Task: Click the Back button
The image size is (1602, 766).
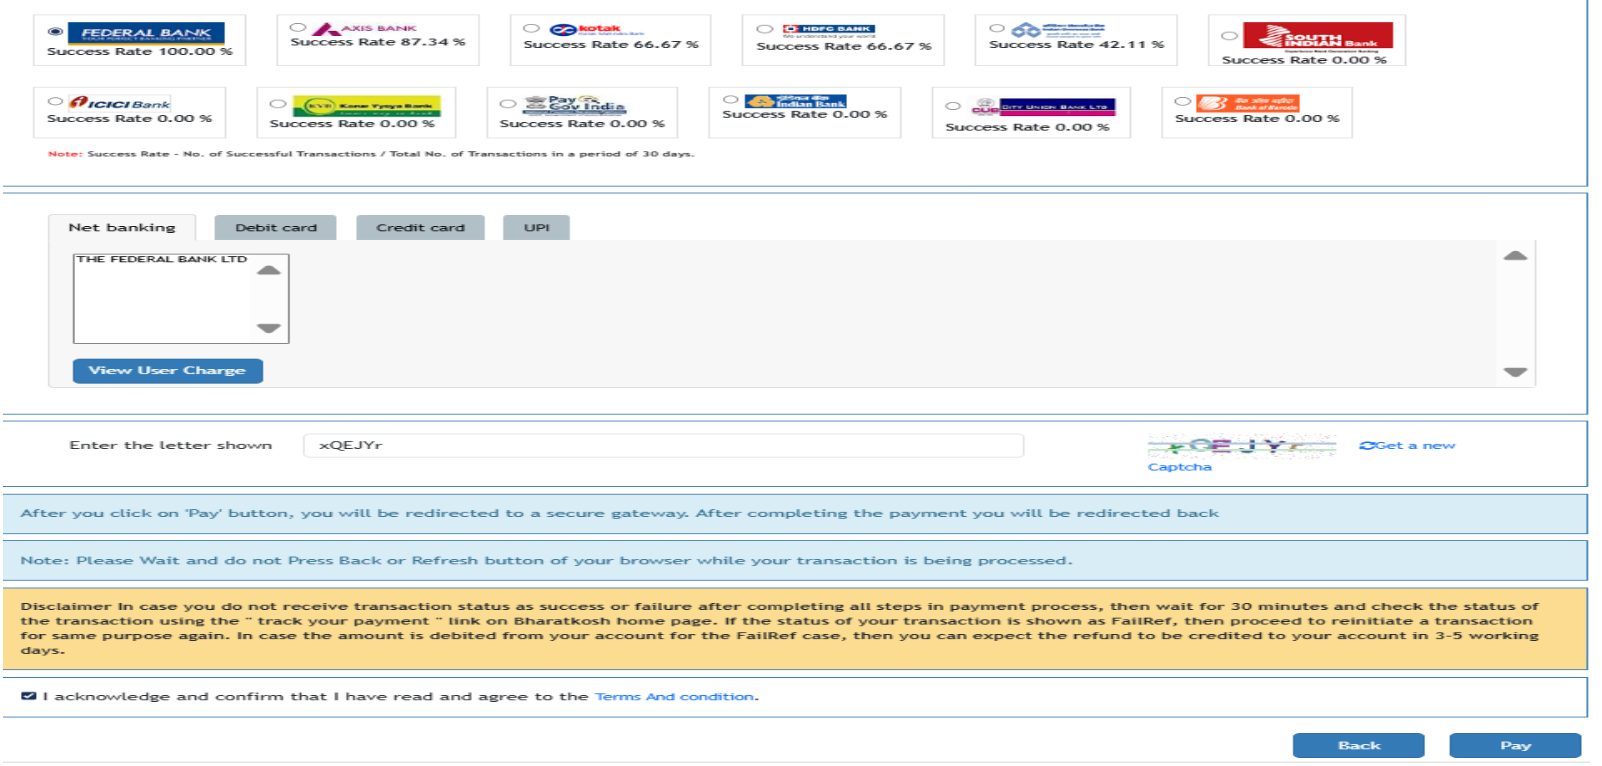Action: click(1359, 746)
